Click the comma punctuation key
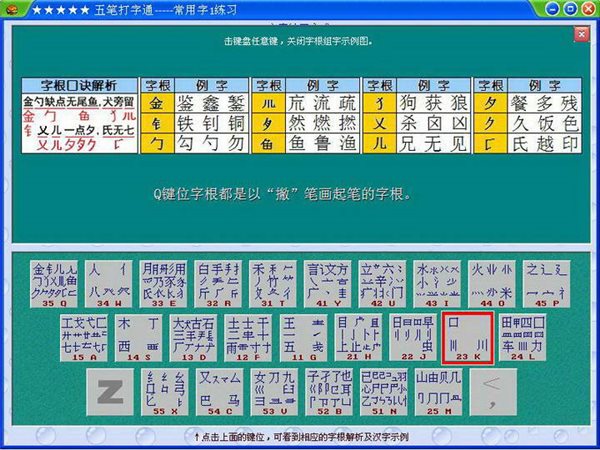This screenshot has height=450, width=600. pos(493,392)
